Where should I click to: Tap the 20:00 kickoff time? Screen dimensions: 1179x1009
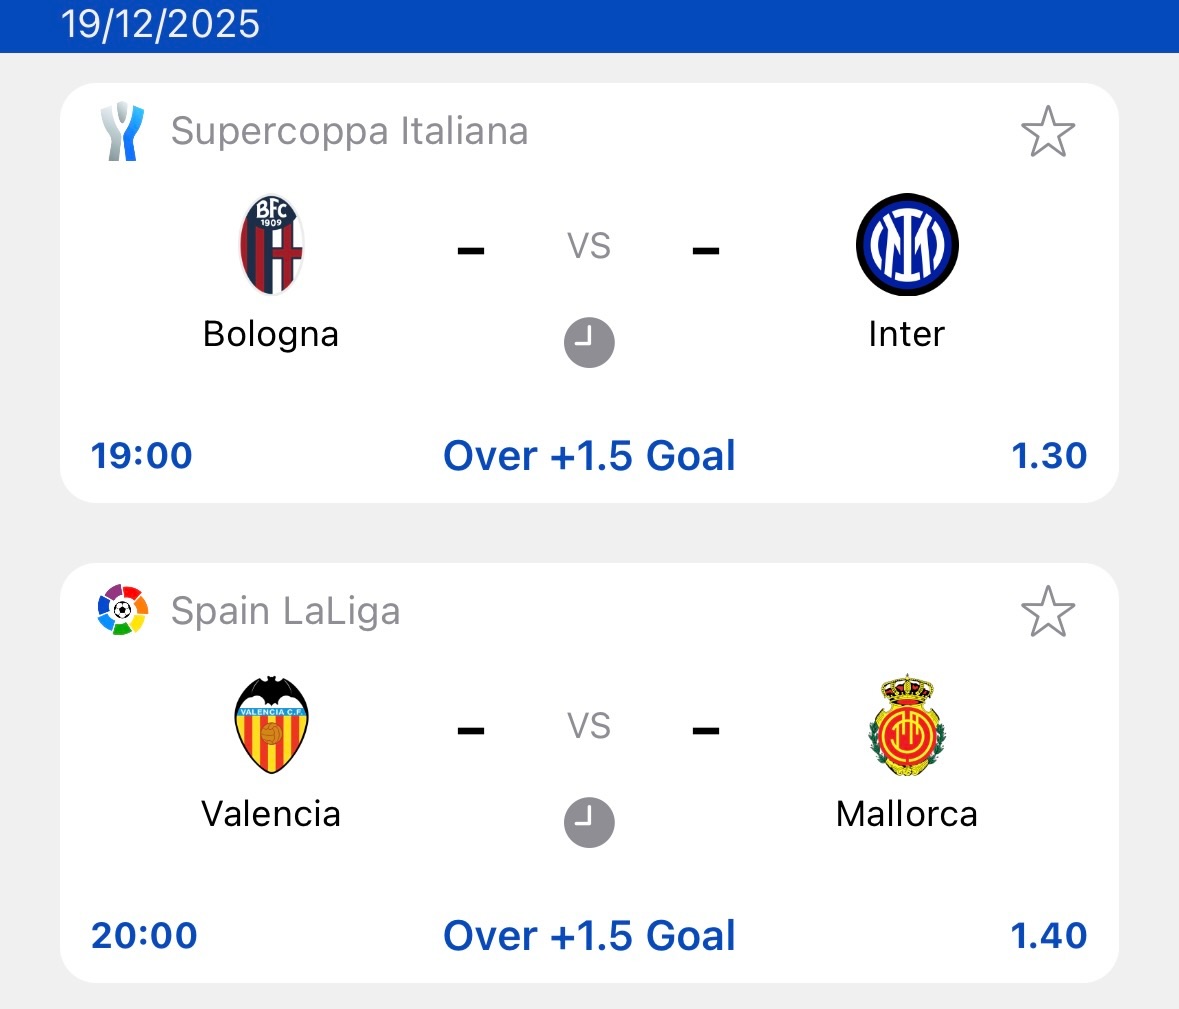tap(144, 936)
